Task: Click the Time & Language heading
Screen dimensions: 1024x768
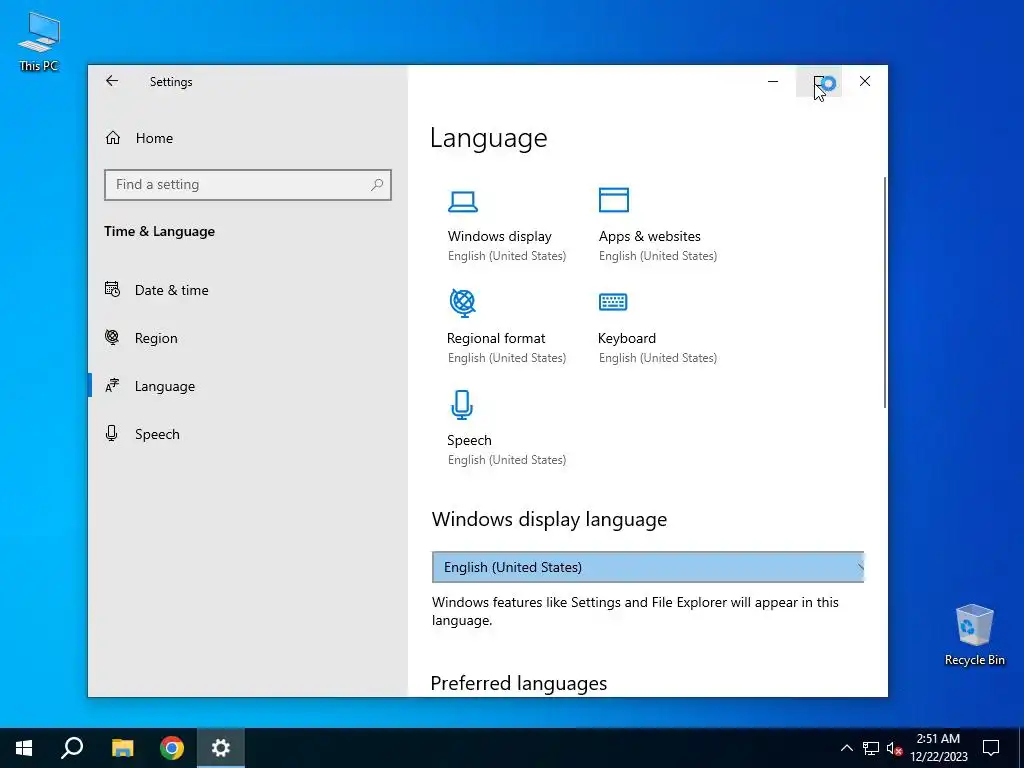Action: pos(159,231)
